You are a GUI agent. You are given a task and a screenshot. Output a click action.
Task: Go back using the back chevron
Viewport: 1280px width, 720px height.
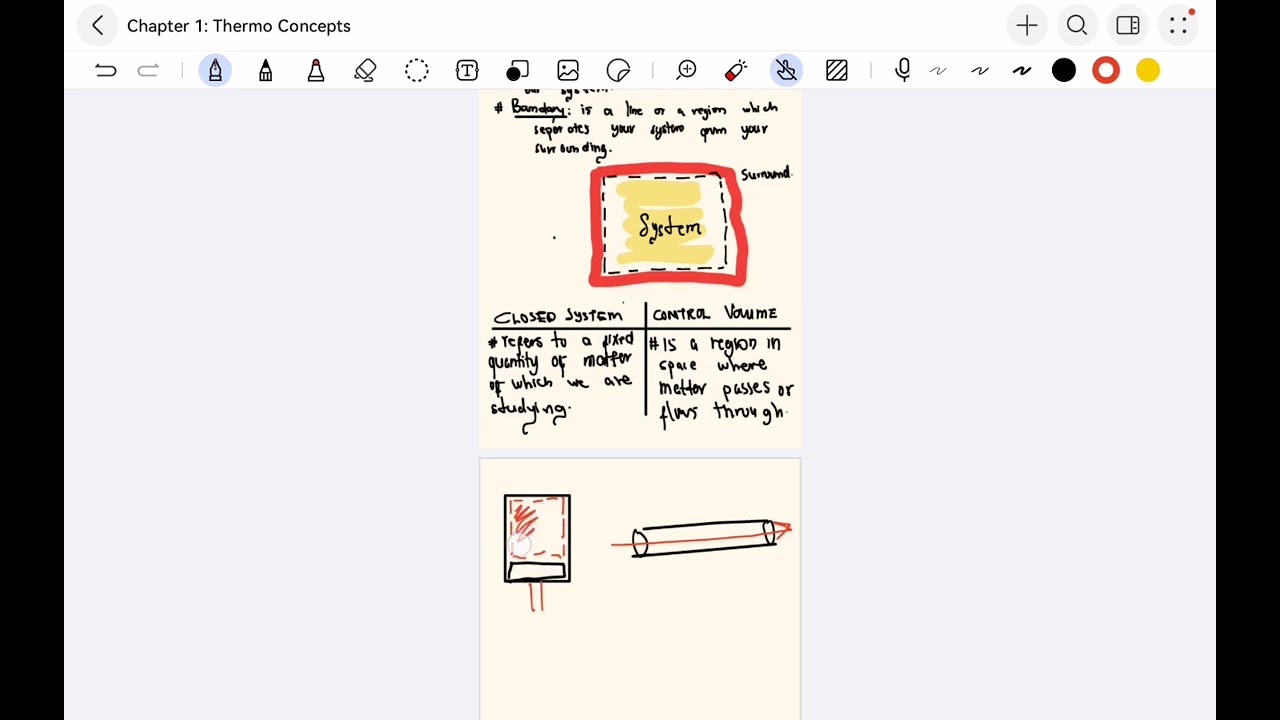coord(97,26)
